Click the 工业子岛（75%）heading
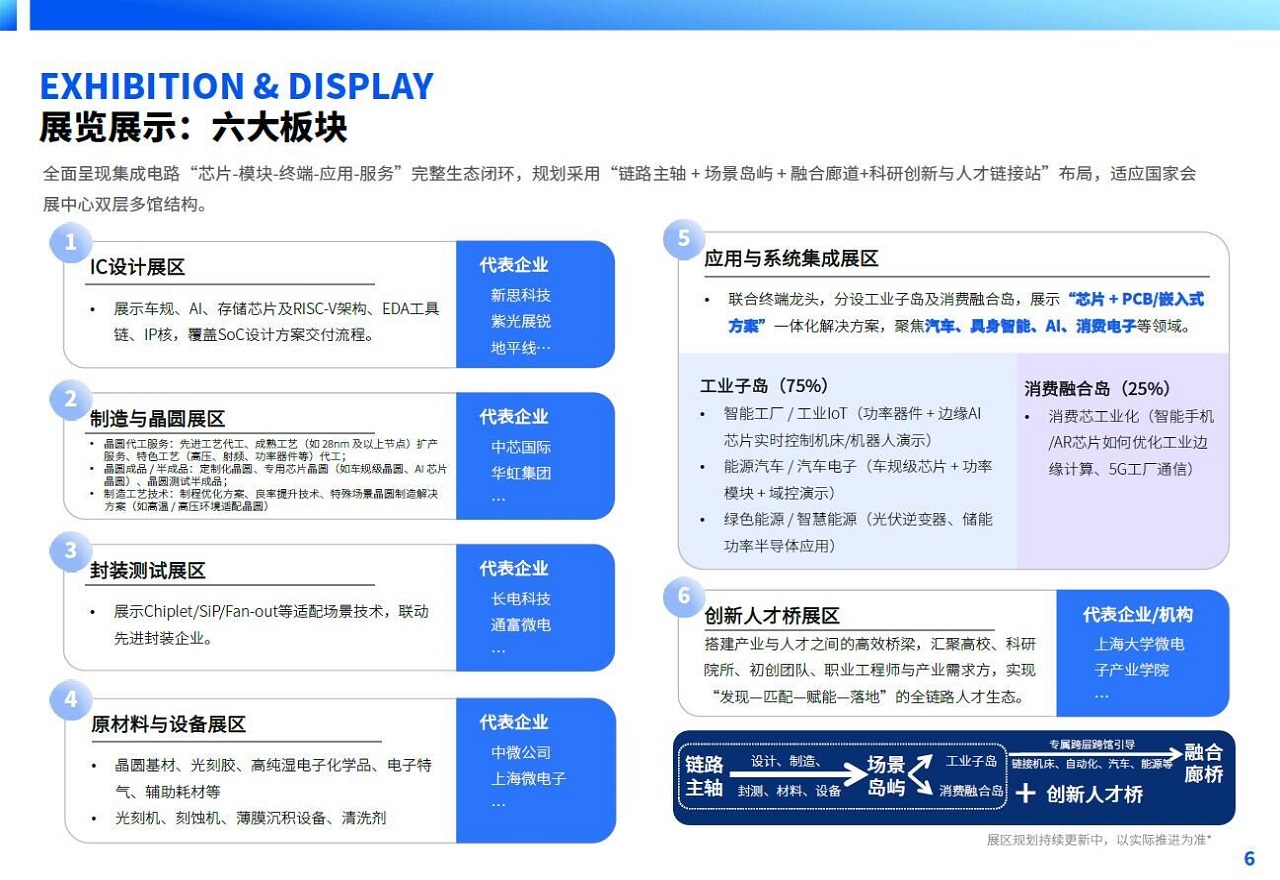Viewport: 1280px width, 880px height. [x=764, y=386]
